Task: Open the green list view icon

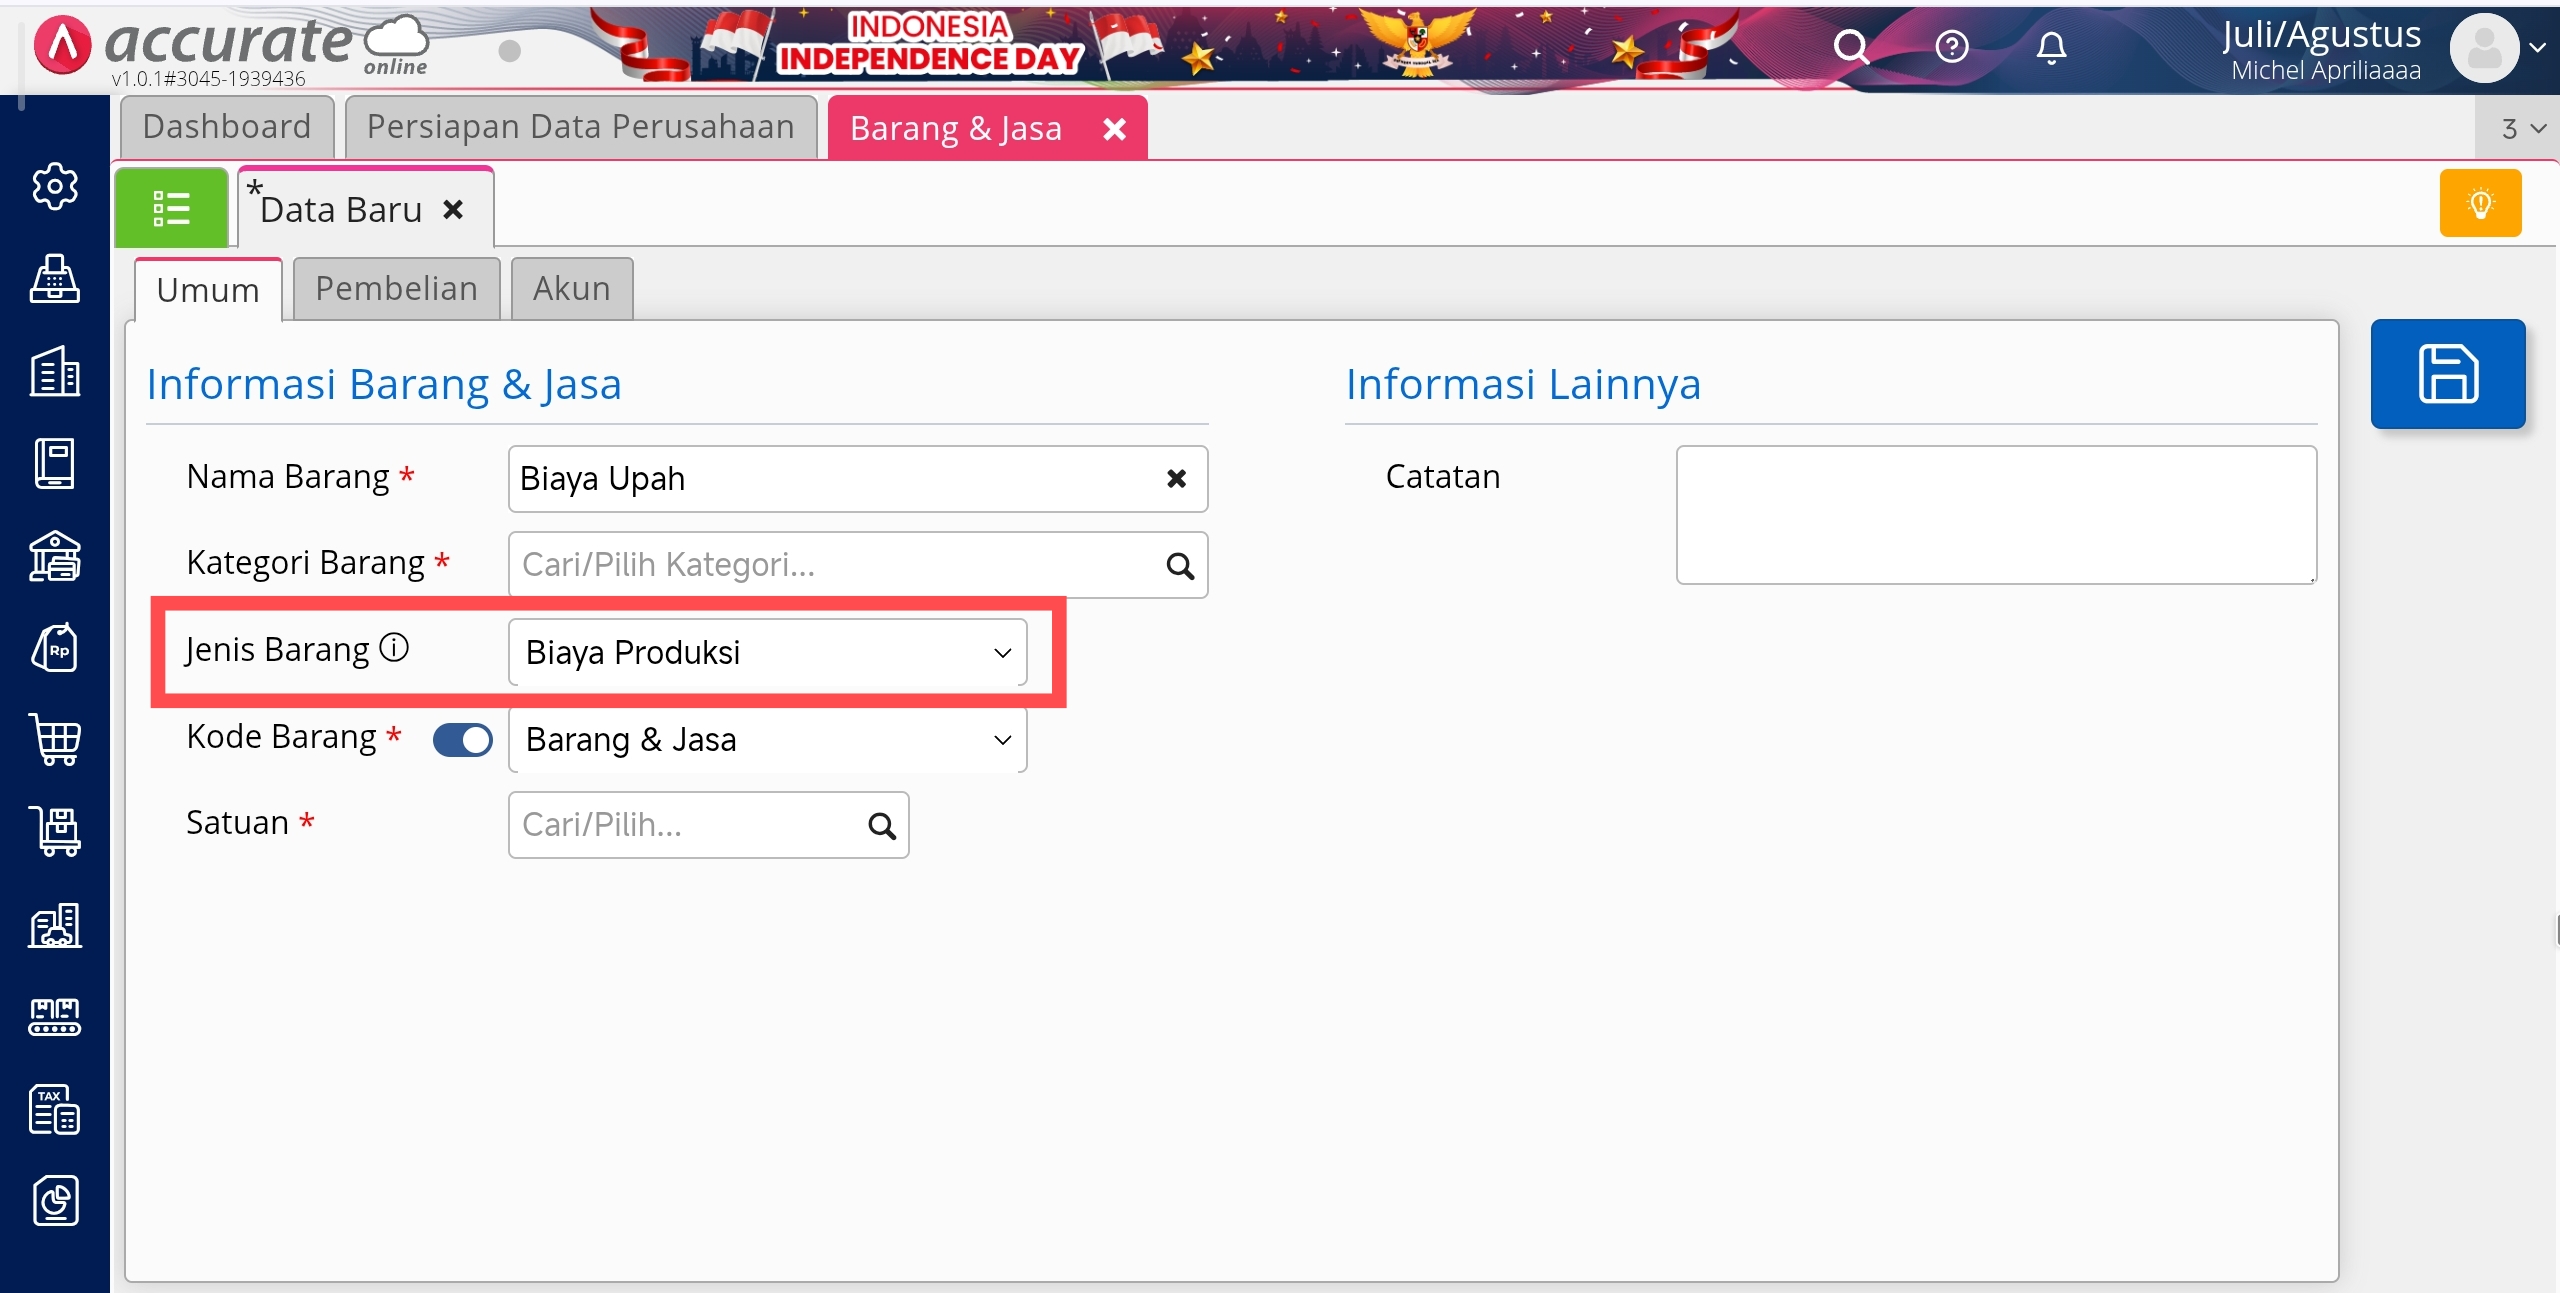Action: pos(171,208)
